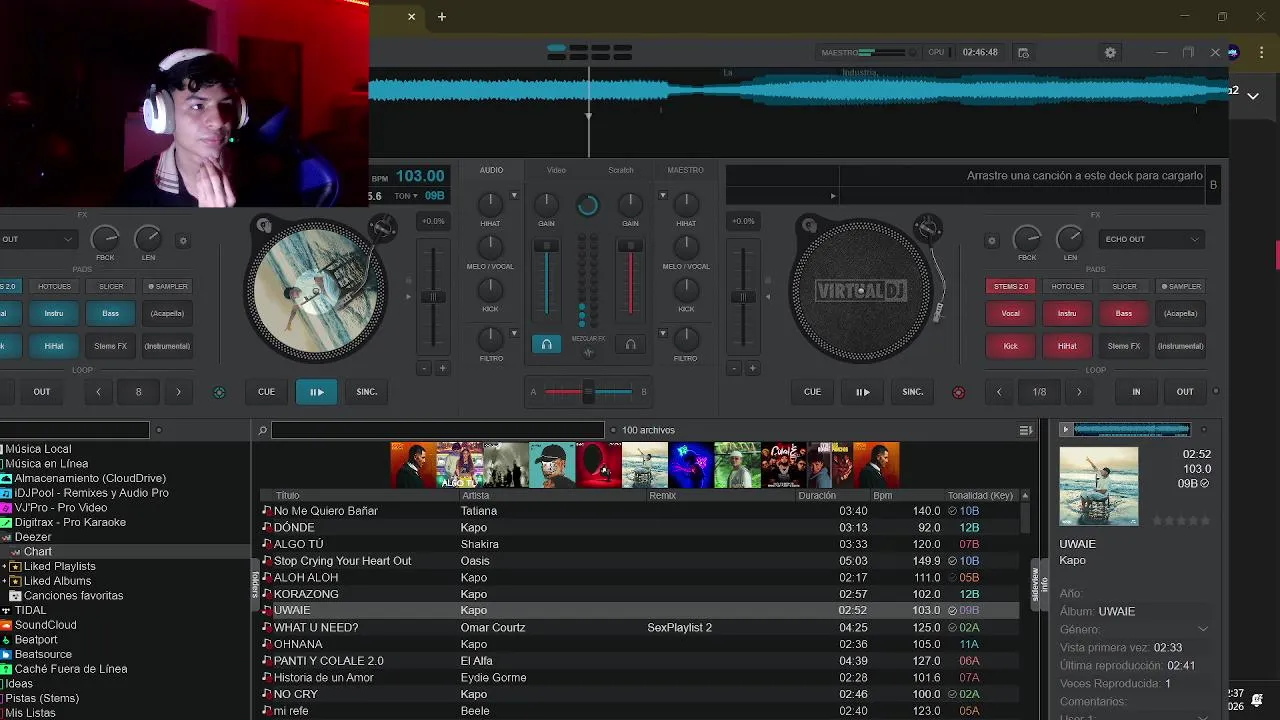Enable headphone cue for deck B

[630, 344]
